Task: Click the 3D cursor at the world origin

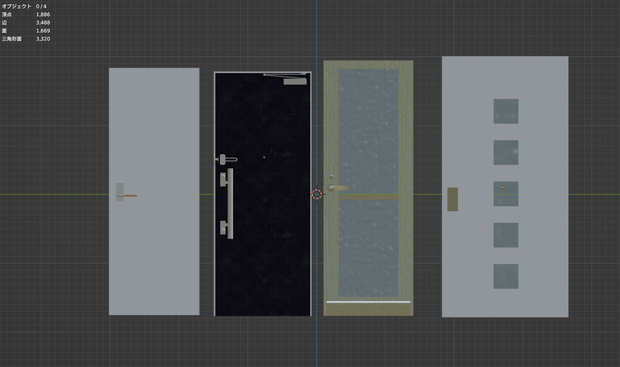Action: (x=317, y=194)
